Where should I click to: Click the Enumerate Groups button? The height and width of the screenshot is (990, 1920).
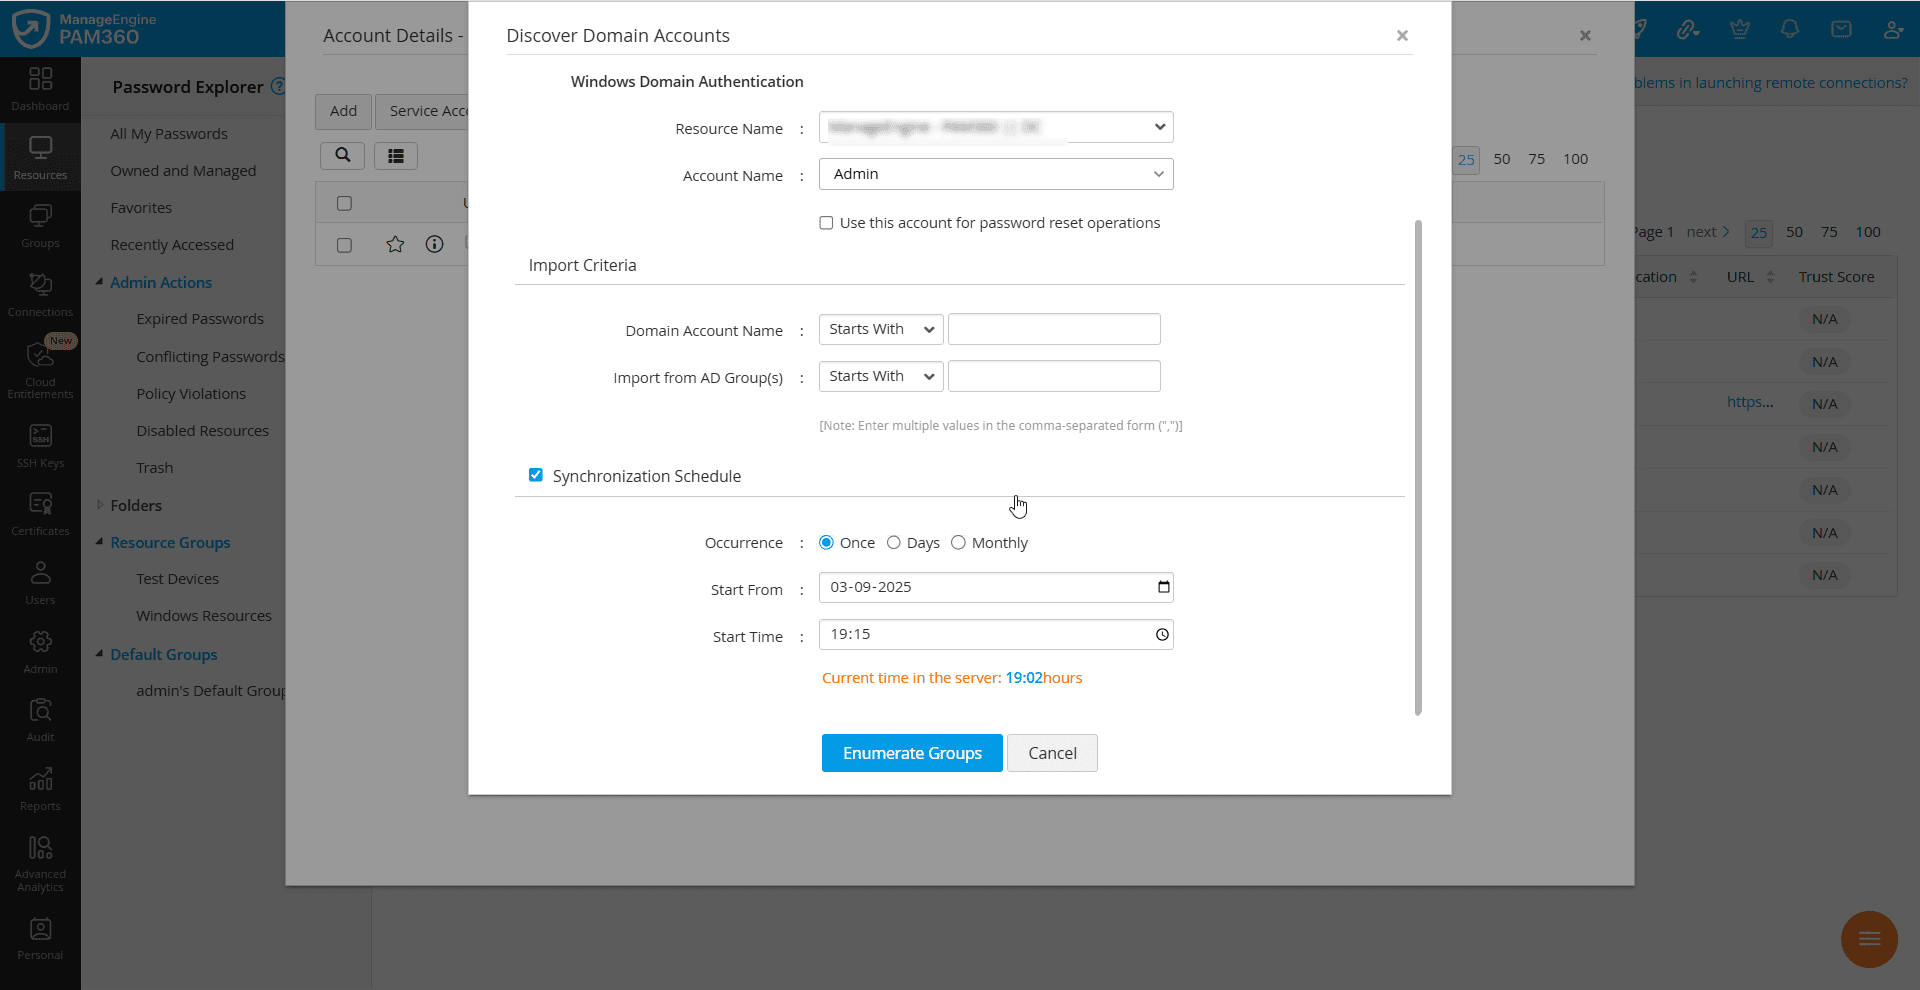911,752
